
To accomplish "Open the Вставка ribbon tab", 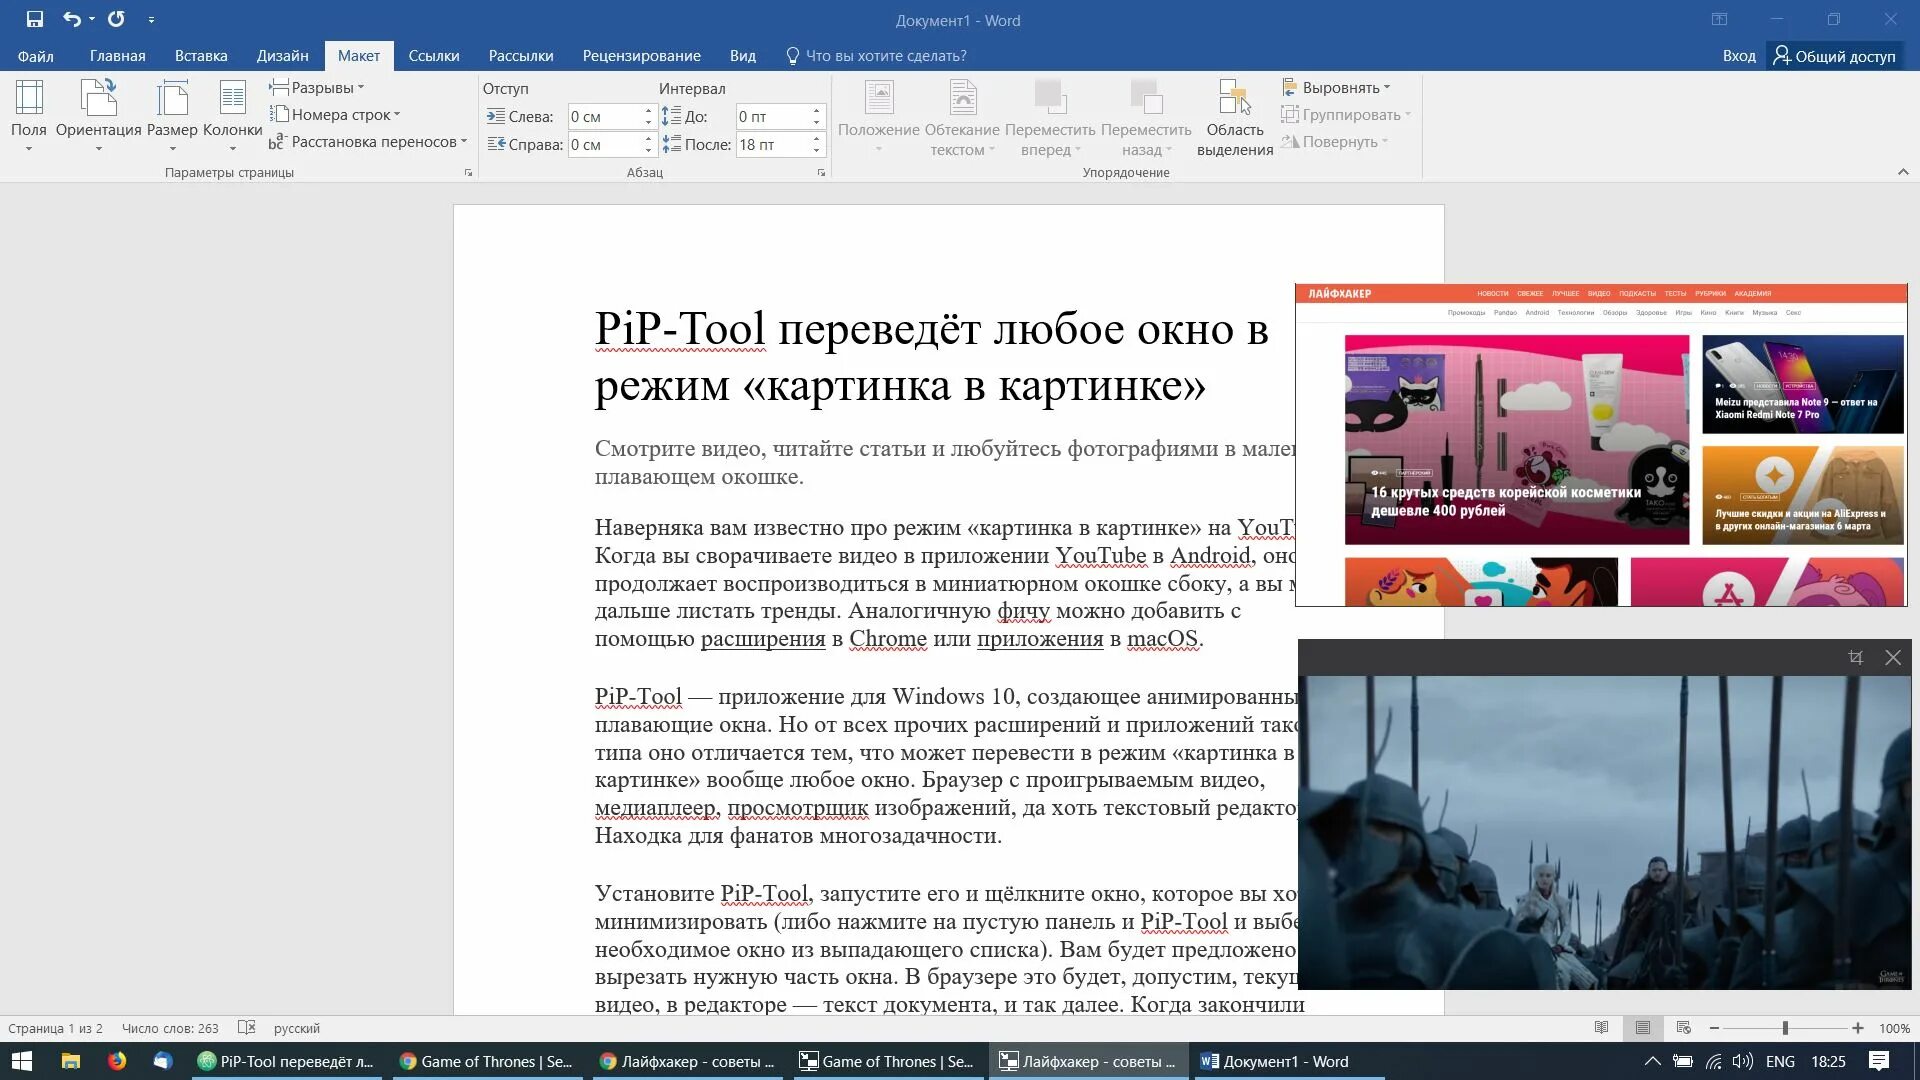I will click(200, 56).
